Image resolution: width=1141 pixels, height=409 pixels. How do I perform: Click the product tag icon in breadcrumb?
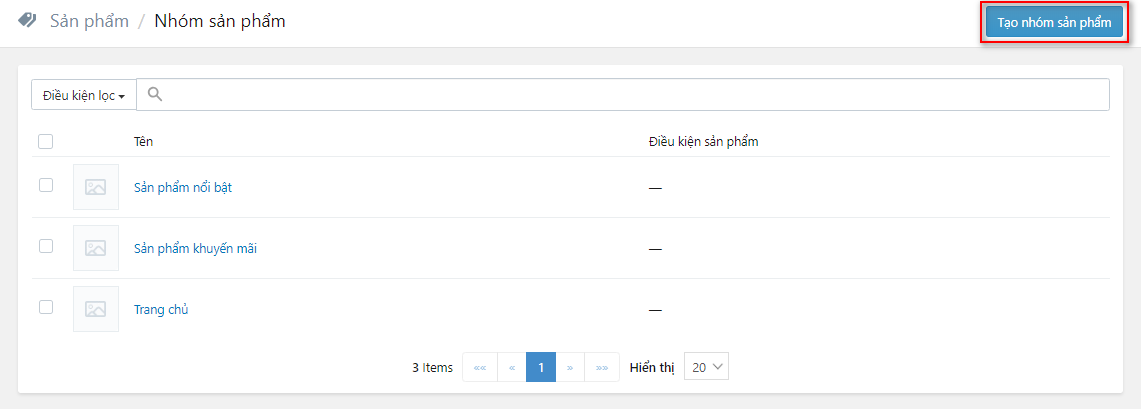tap(27, 21)
